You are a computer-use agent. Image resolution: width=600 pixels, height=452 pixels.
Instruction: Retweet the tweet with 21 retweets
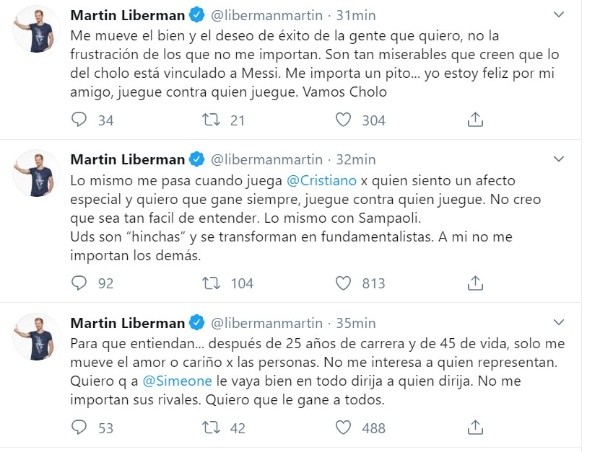(210, 121)
